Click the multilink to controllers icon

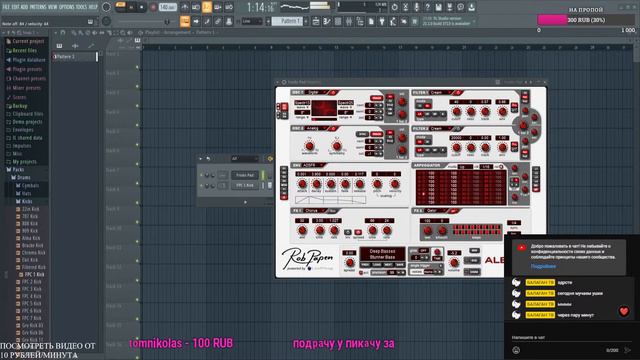pyautogui.click(x=229, y=21)
